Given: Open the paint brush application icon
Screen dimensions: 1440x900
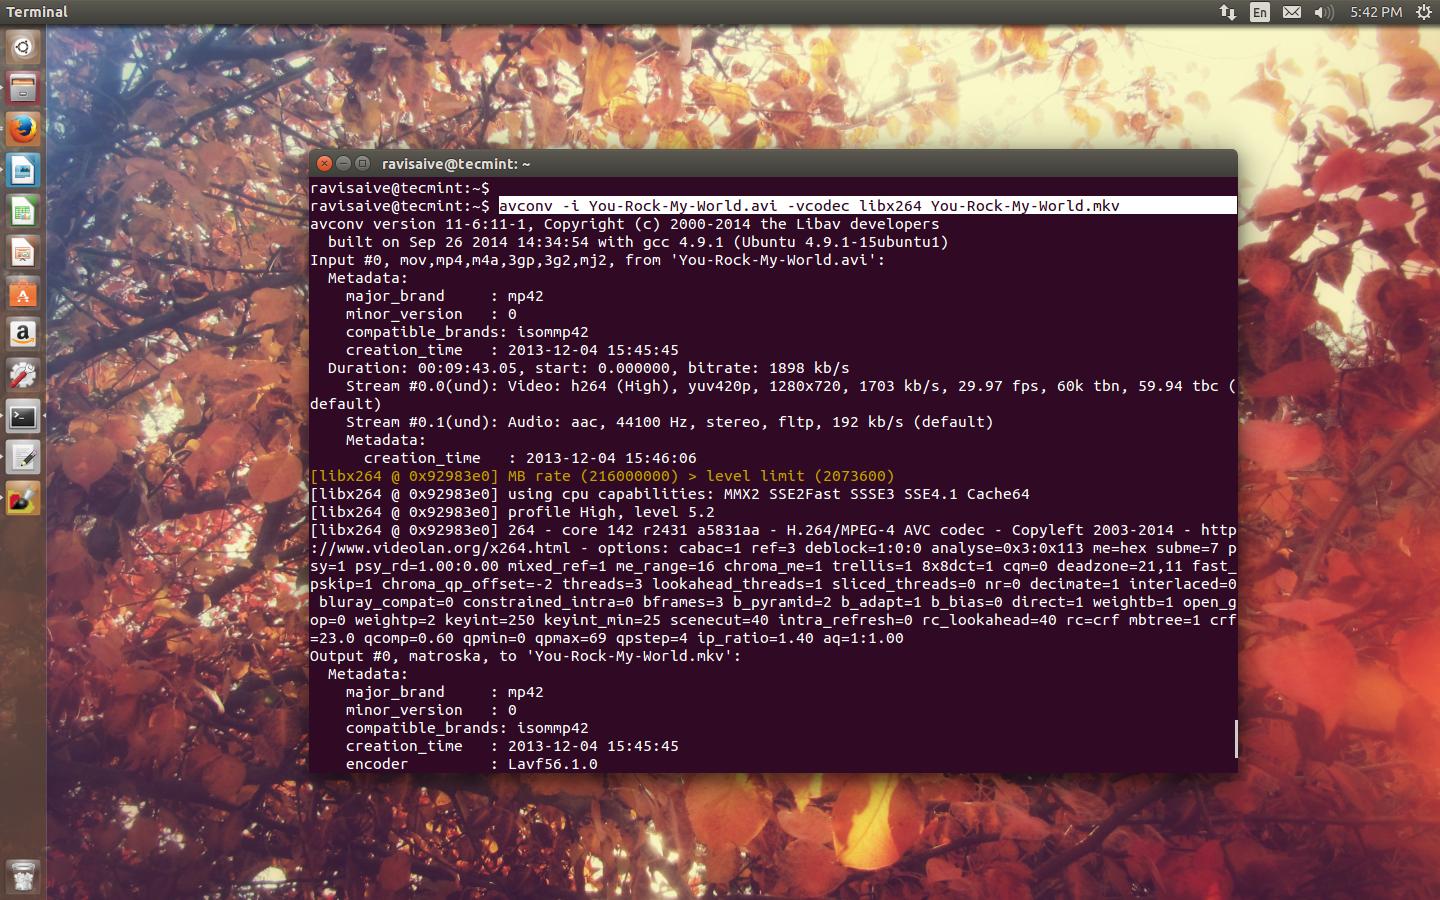Looking at the screenshot, I should [x=23, y=498].
